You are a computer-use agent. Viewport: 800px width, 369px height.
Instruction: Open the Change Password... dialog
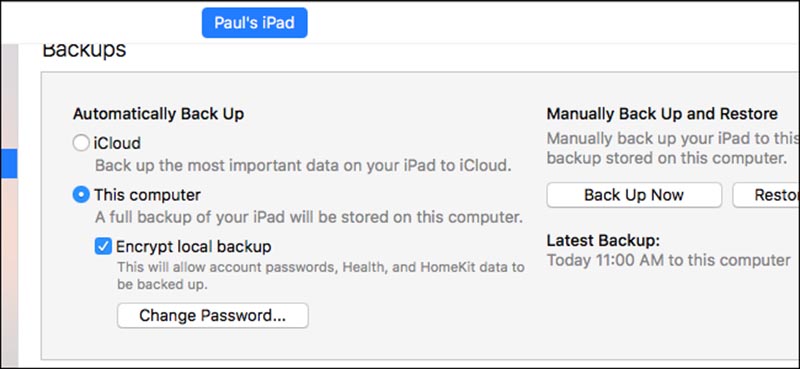[x=213, y=315]
